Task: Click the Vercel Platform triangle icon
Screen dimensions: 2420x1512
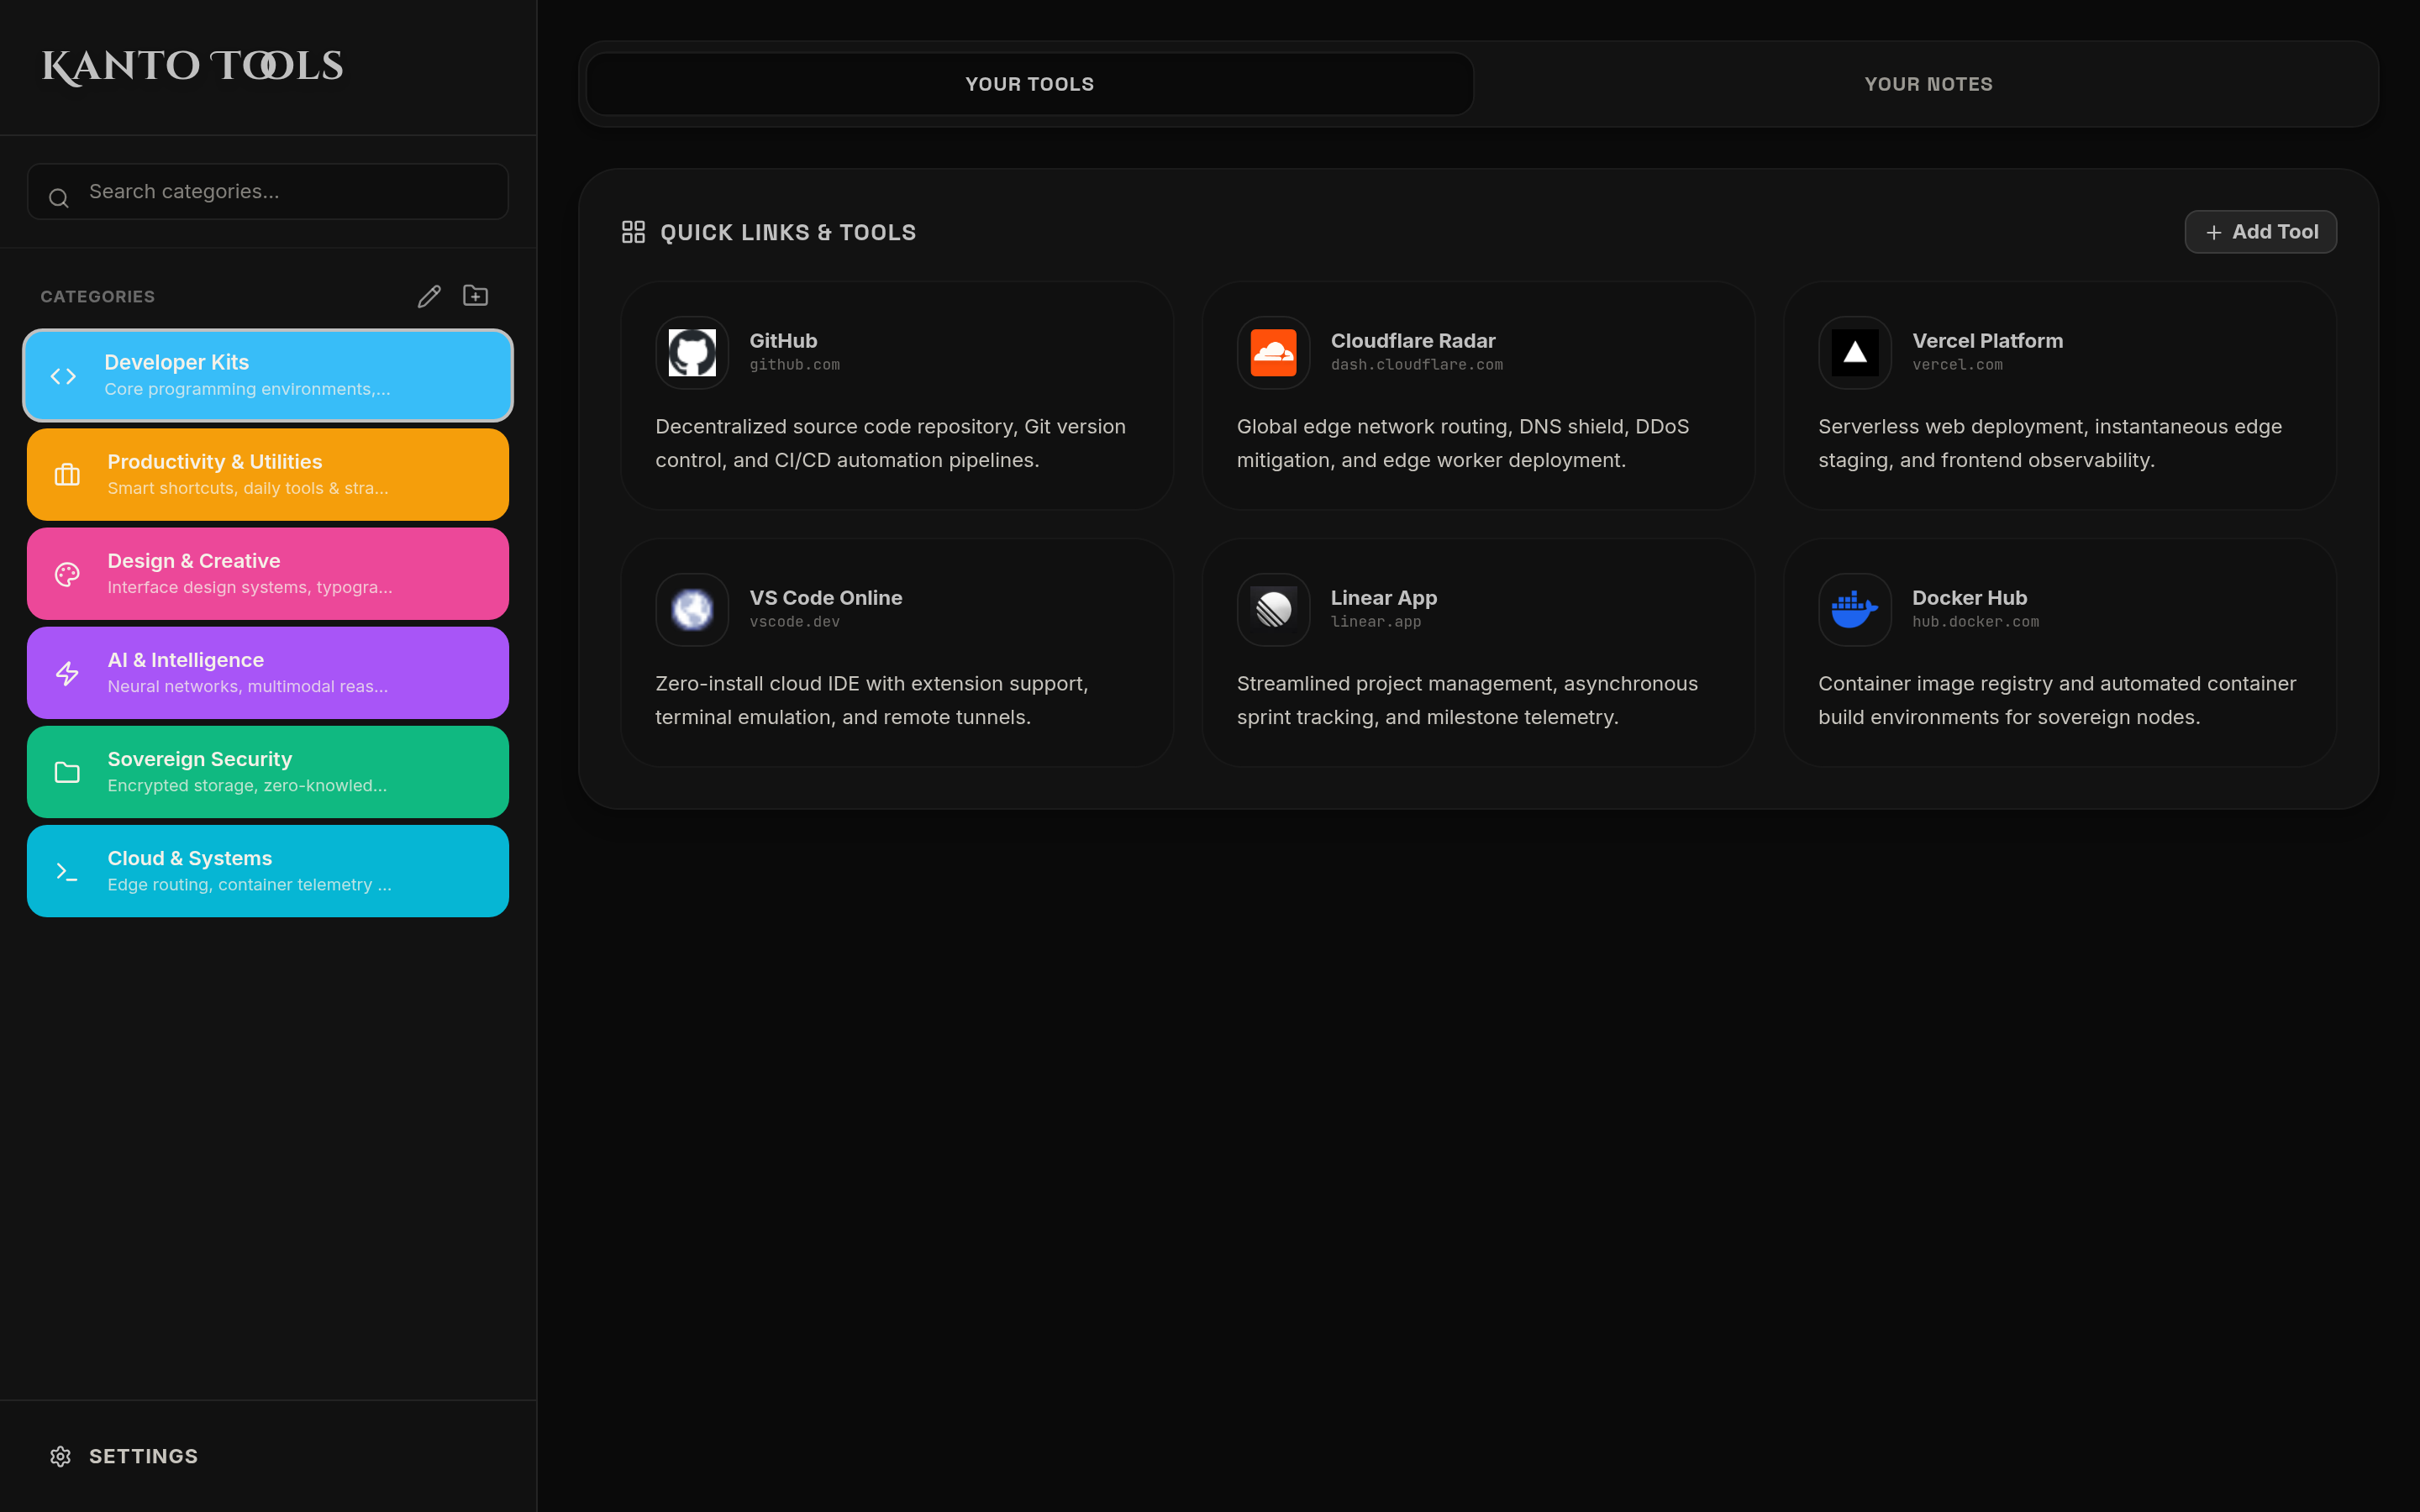Action: click(1855, 352)
